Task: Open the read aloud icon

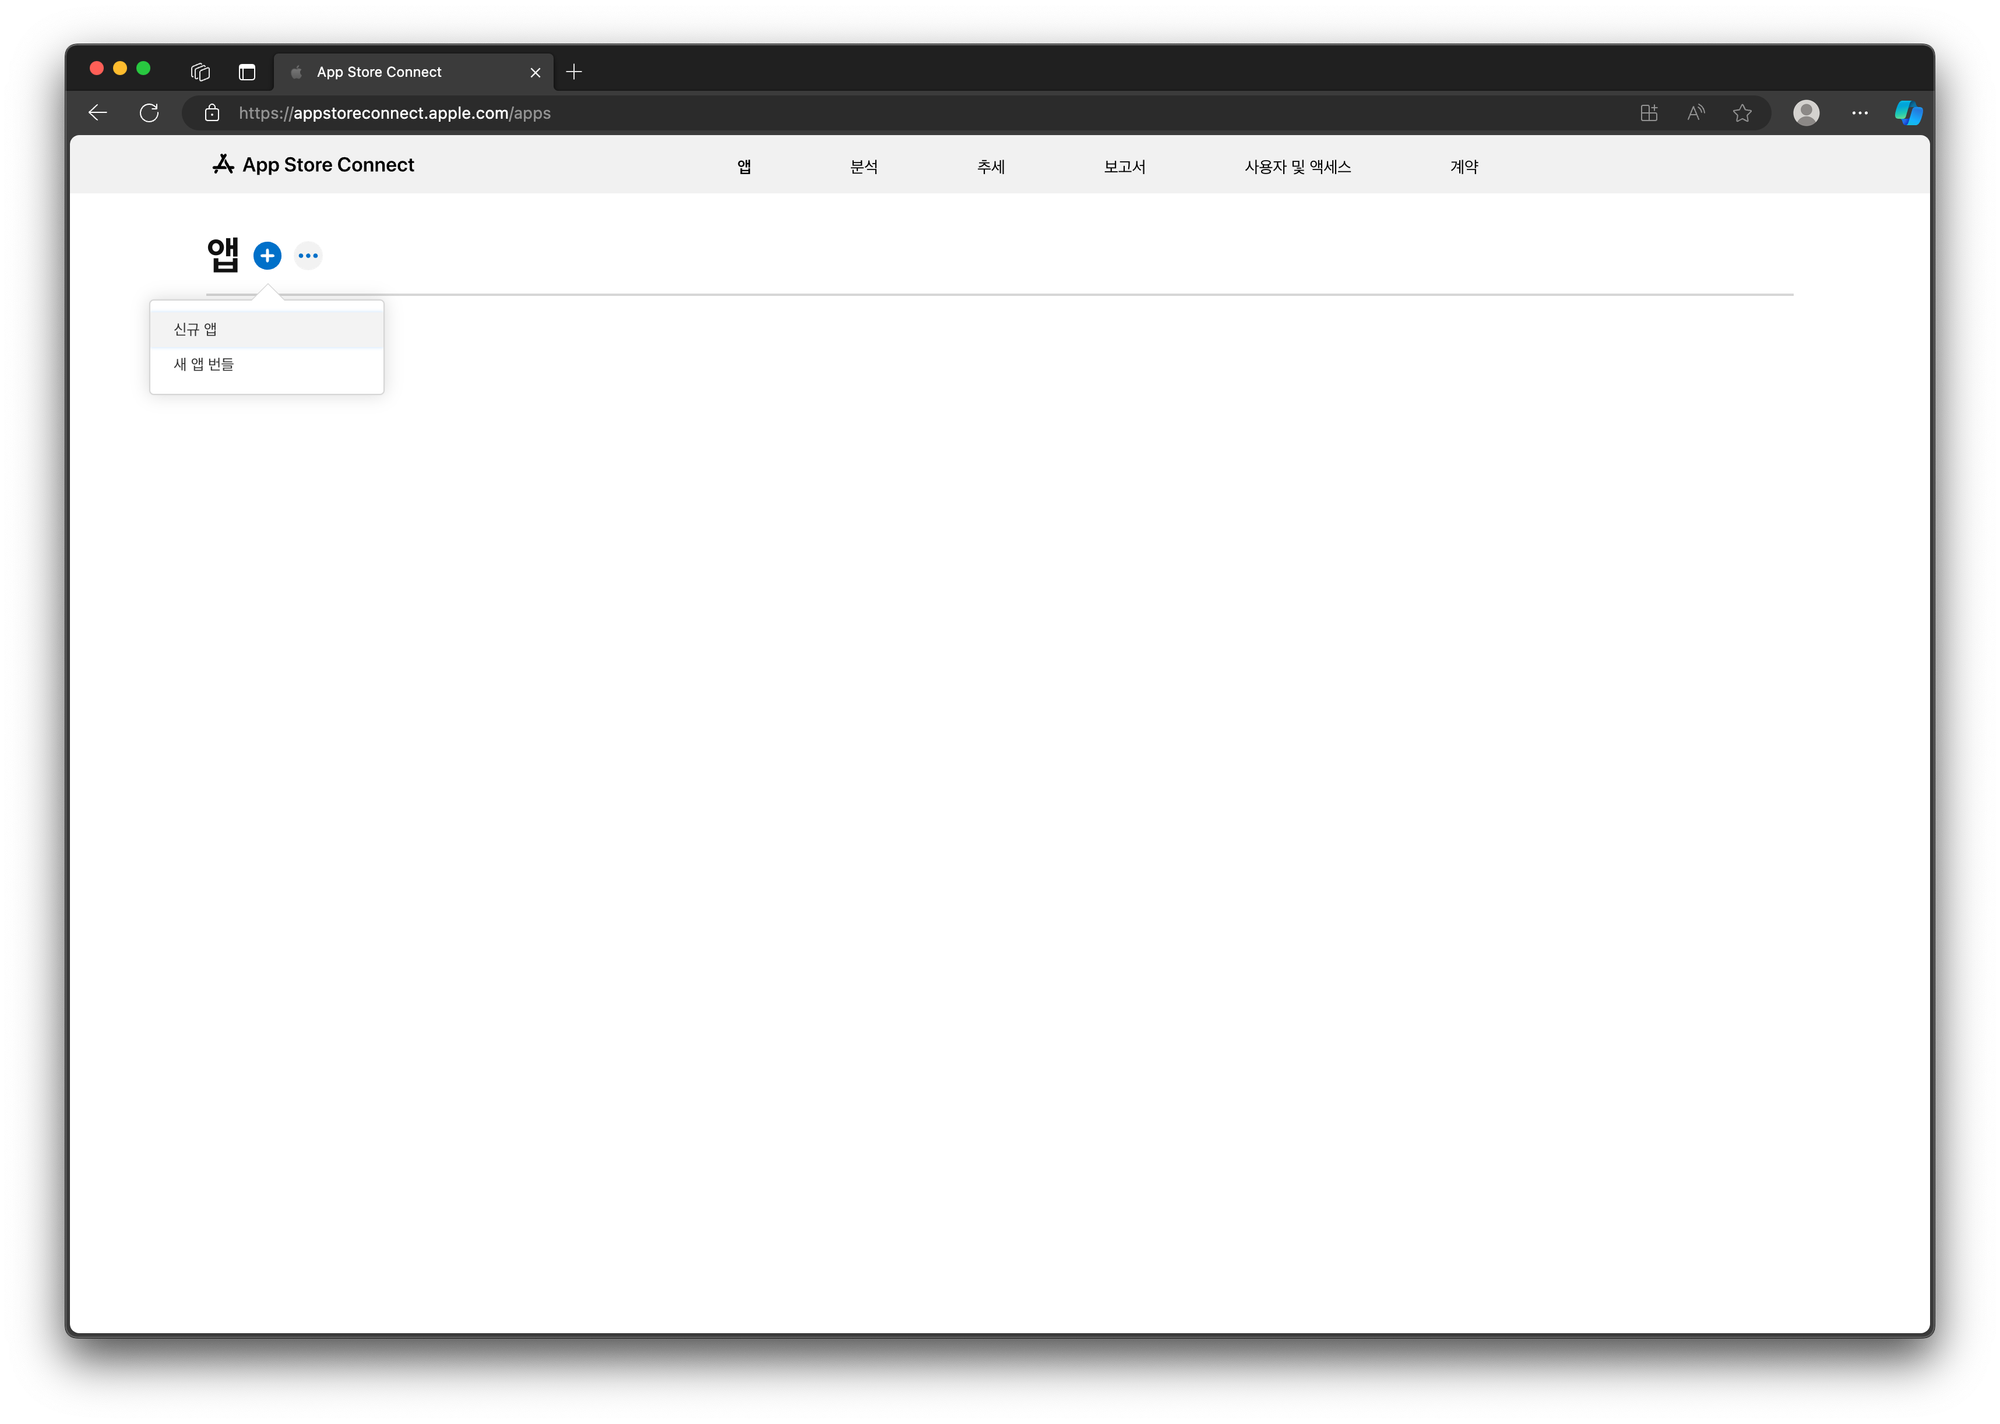Action: tap(1695, 113)
